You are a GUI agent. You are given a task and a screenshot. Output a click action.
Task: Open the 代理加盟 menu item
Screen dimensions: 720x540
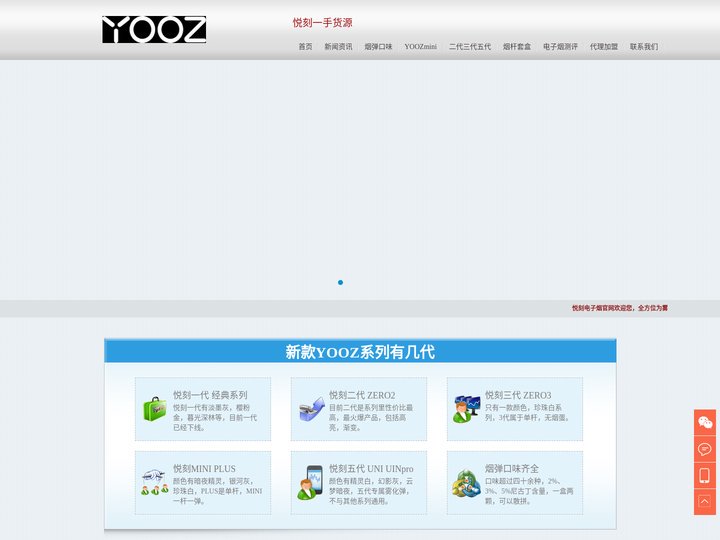click(604, 46)
